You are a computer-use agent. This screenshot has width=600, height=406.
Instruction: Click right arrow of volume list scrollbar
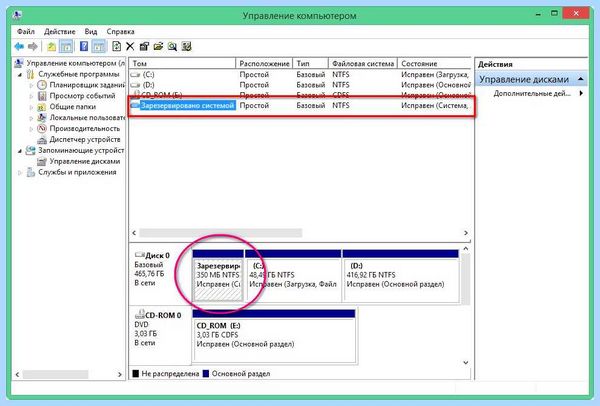coord(466,233)
